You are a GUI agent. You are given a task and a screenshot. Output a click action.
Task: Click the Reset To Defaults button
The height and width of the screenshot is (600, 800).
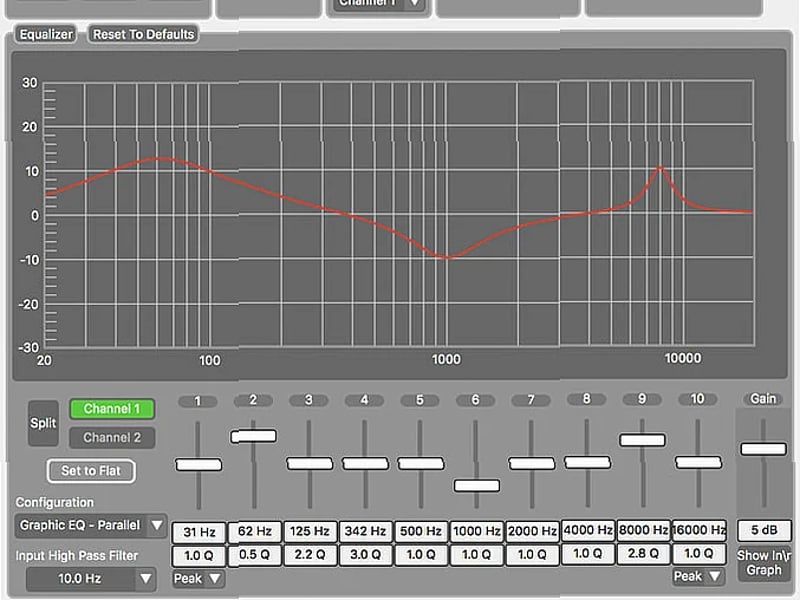pos(140,33)
